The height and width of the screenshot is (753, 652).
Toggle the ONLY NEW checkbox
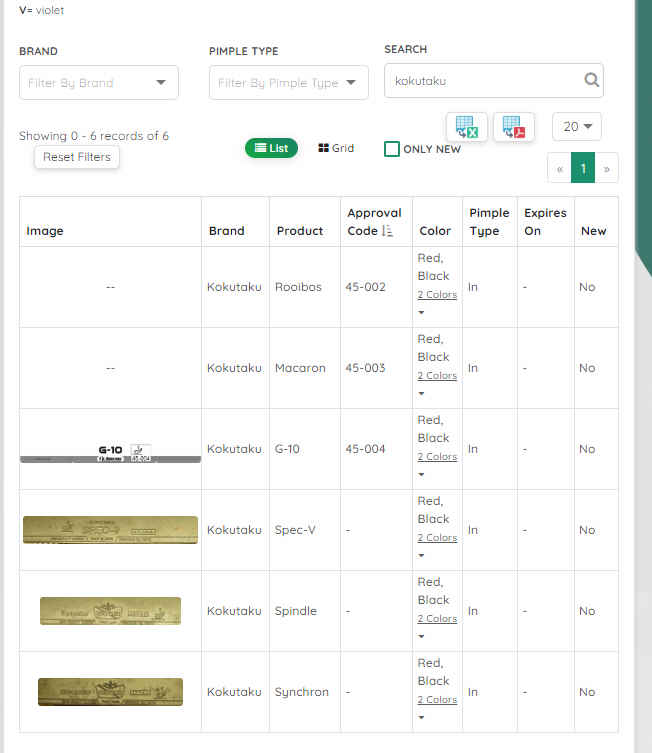pos(392,149)
